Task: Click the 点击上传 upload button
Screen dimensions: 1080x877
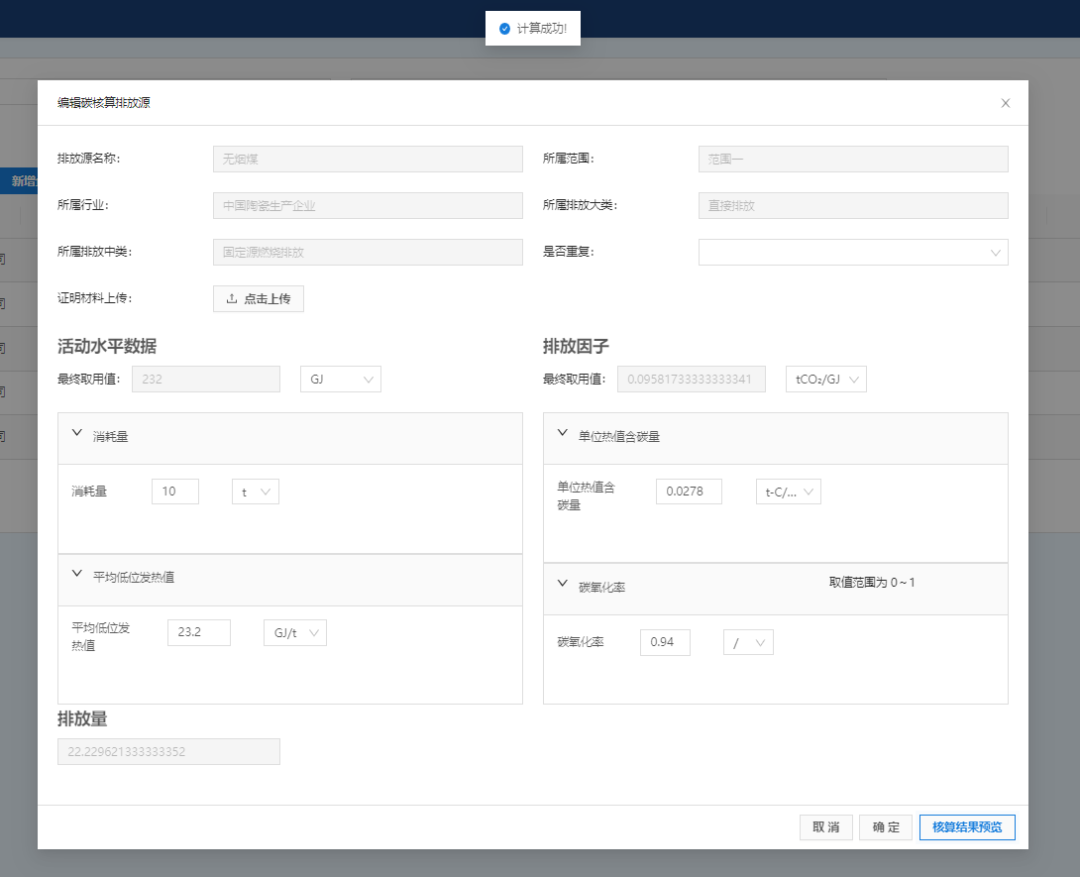Action: click(258, 298)
